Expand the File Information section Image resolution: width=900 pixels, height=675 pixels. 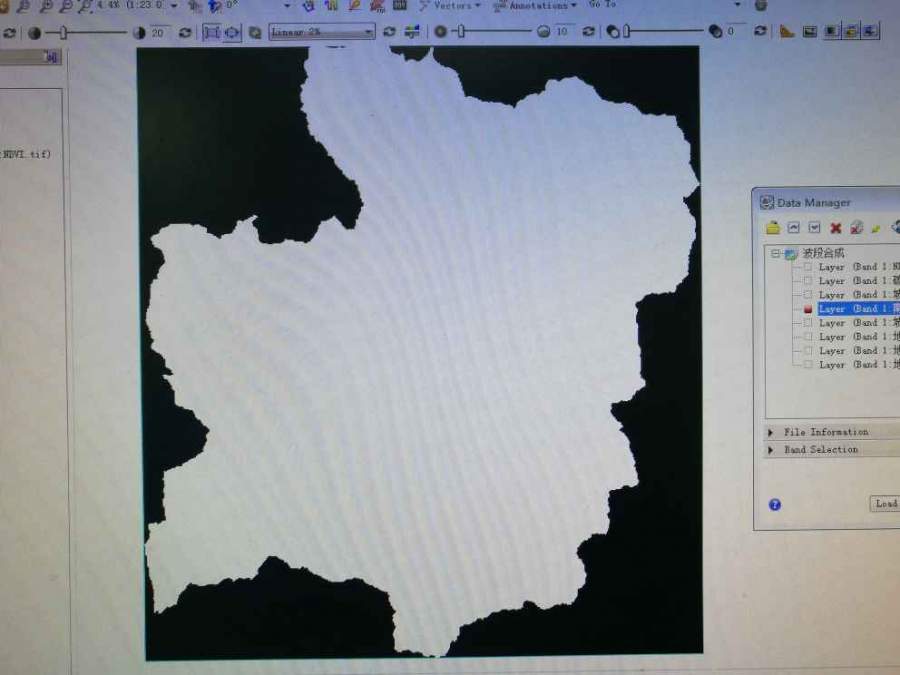click(771, 432)
